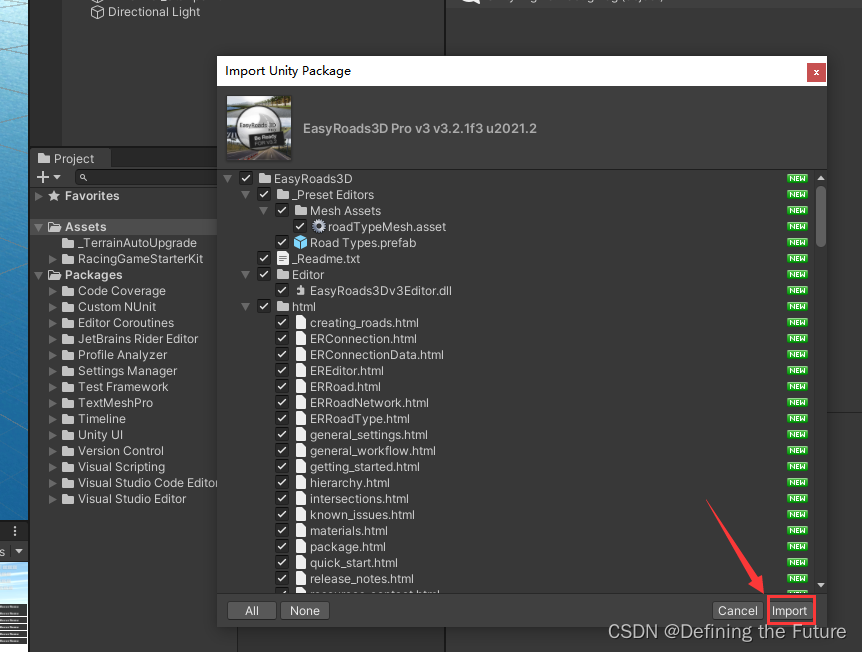Click the Cancel button
Screen dimensions: 862x652
tap(737, 611)
